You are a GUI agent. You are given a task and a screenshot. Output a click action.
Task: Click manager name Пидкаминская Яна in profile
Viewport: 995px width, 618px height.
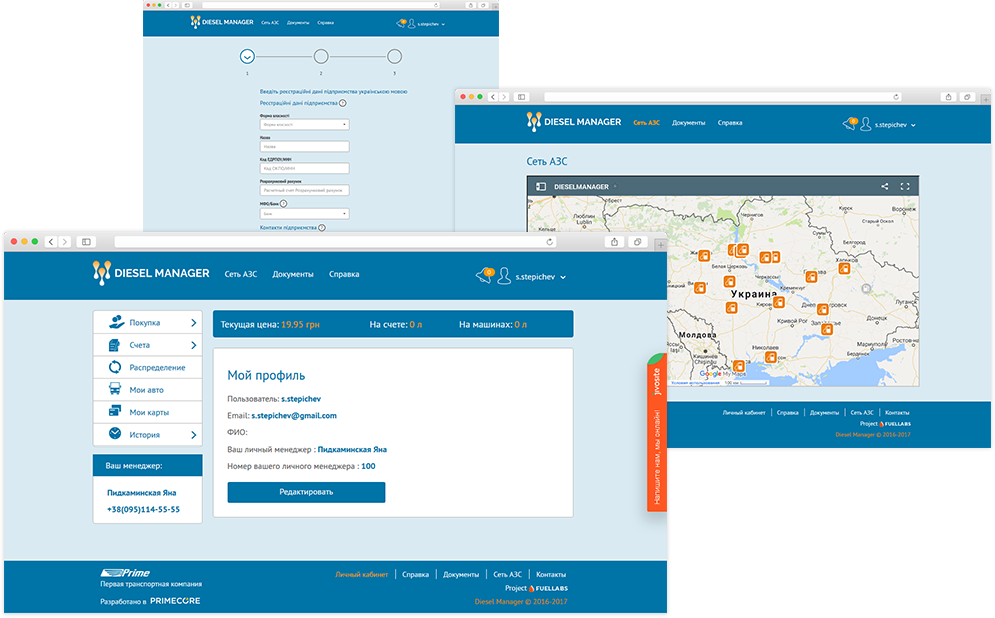[352, 449]
